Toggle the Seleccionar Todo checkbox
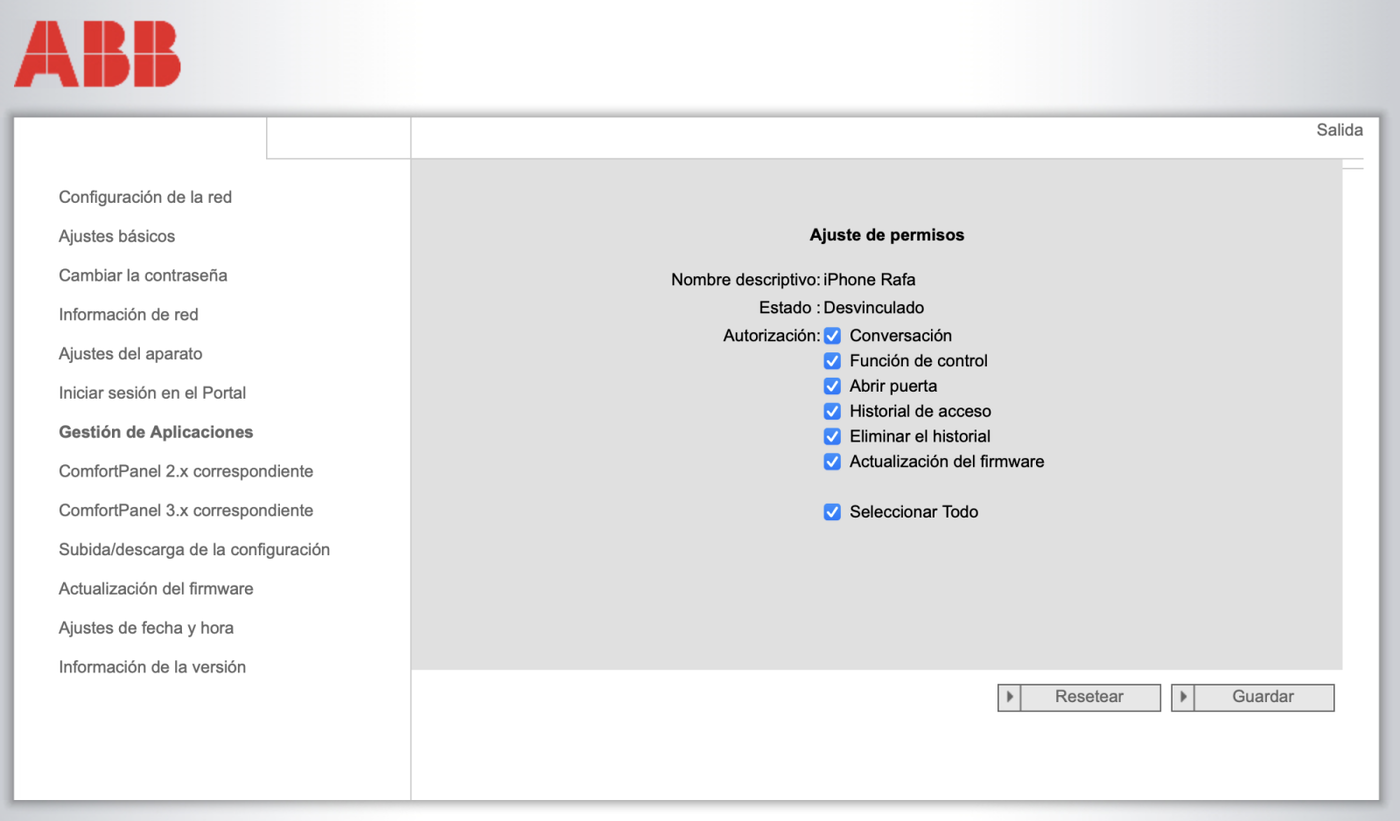 832,512
